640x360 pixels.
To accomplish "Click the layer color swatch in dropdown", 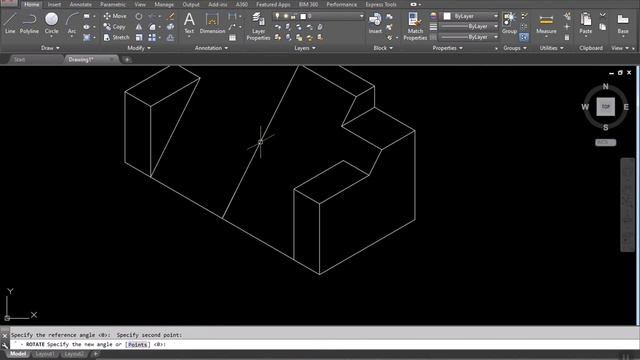I will click(x=303, y=16).
